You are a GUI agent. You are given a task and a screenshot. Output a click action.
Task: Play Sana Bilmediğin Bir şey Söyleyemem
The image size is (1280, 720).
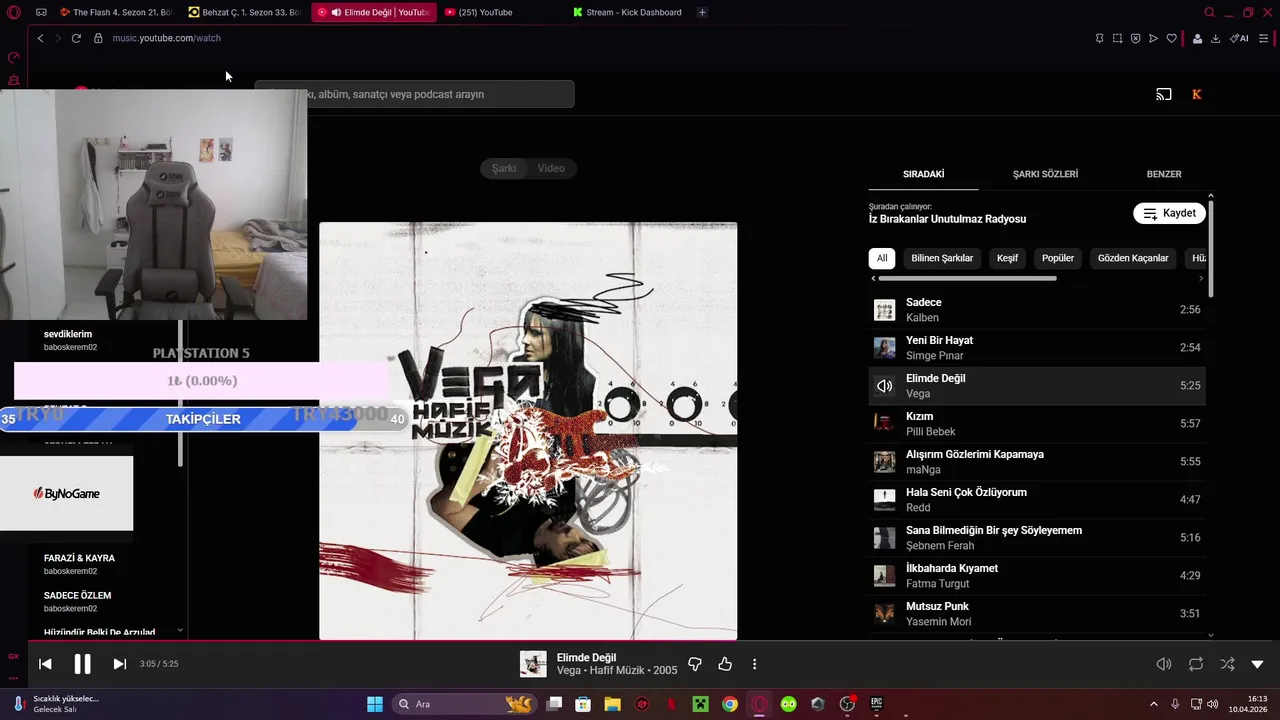tap(1037, 538)
